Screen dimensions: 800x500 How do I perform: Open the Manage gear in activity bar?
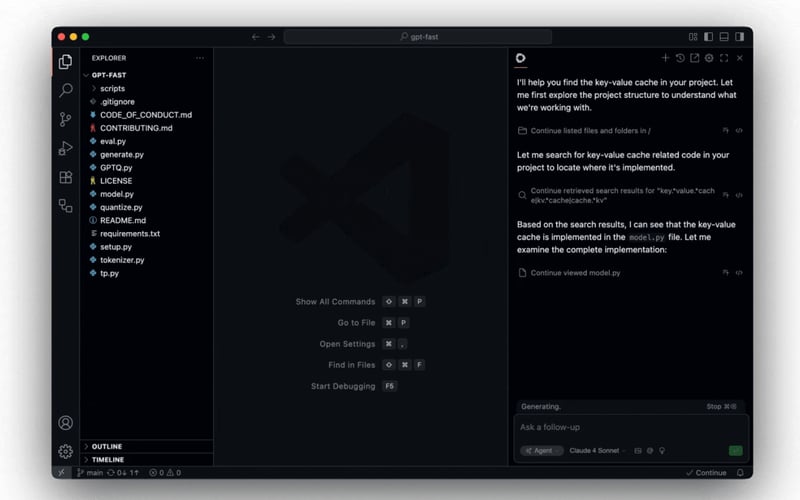click(65, 451)
